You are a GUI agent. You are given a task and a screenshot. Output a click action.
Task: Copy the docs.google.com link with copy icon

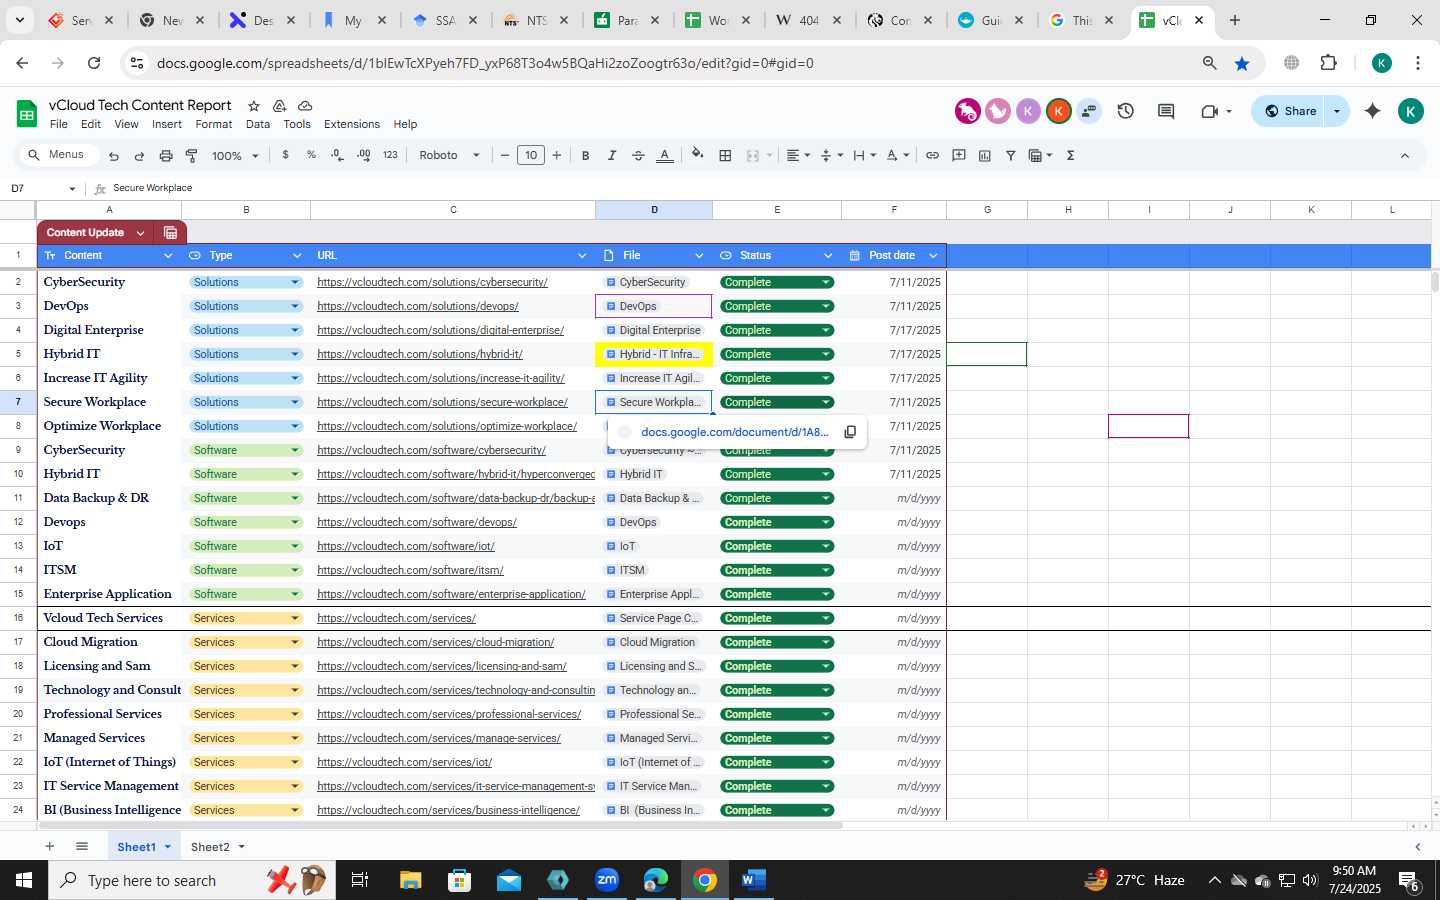pos(850,432)
